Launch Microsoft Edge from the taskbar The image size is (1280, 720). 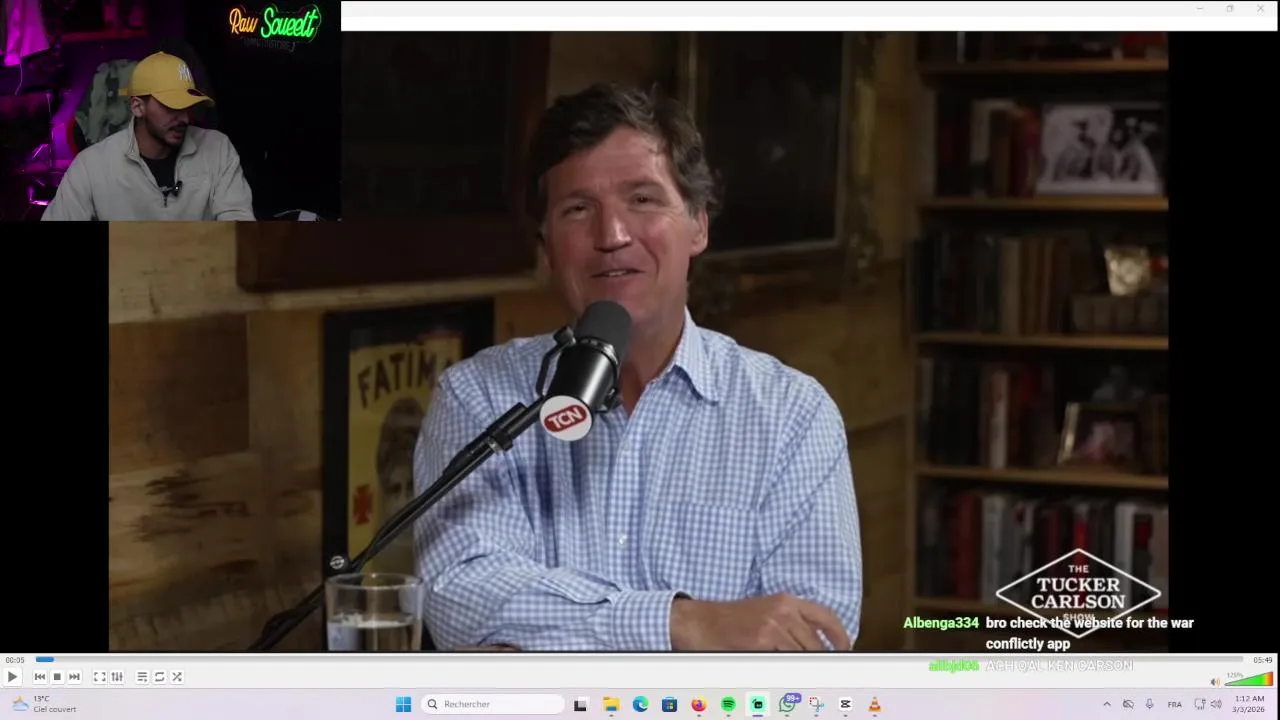[640, 704]
